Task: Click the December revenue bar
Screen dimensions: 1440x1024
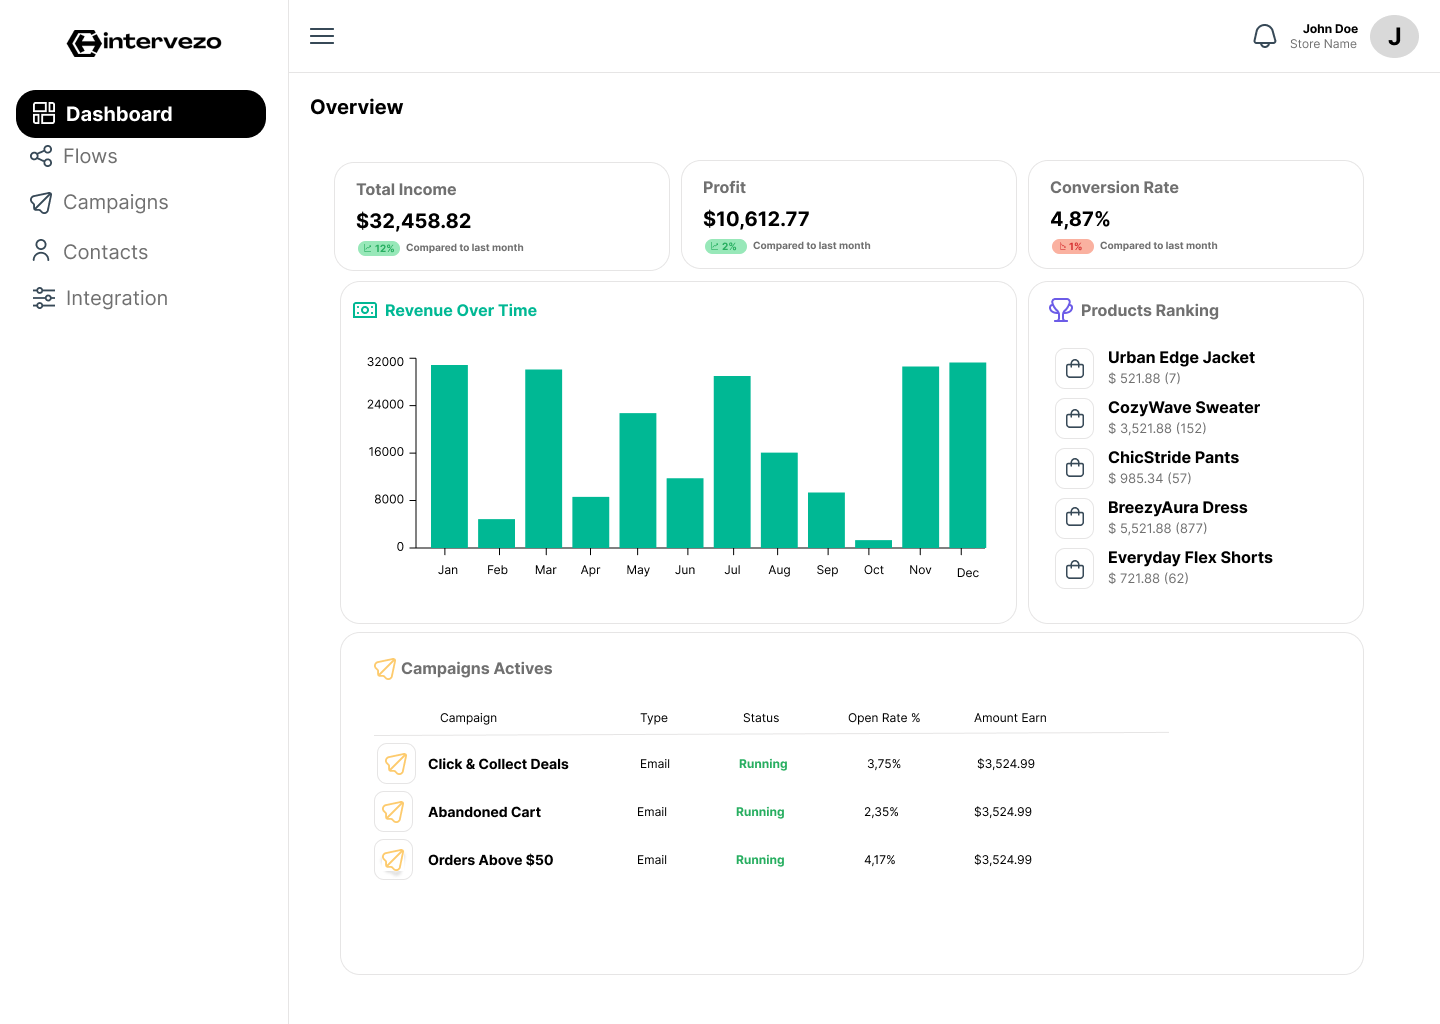Action: [x=967, y=455]
